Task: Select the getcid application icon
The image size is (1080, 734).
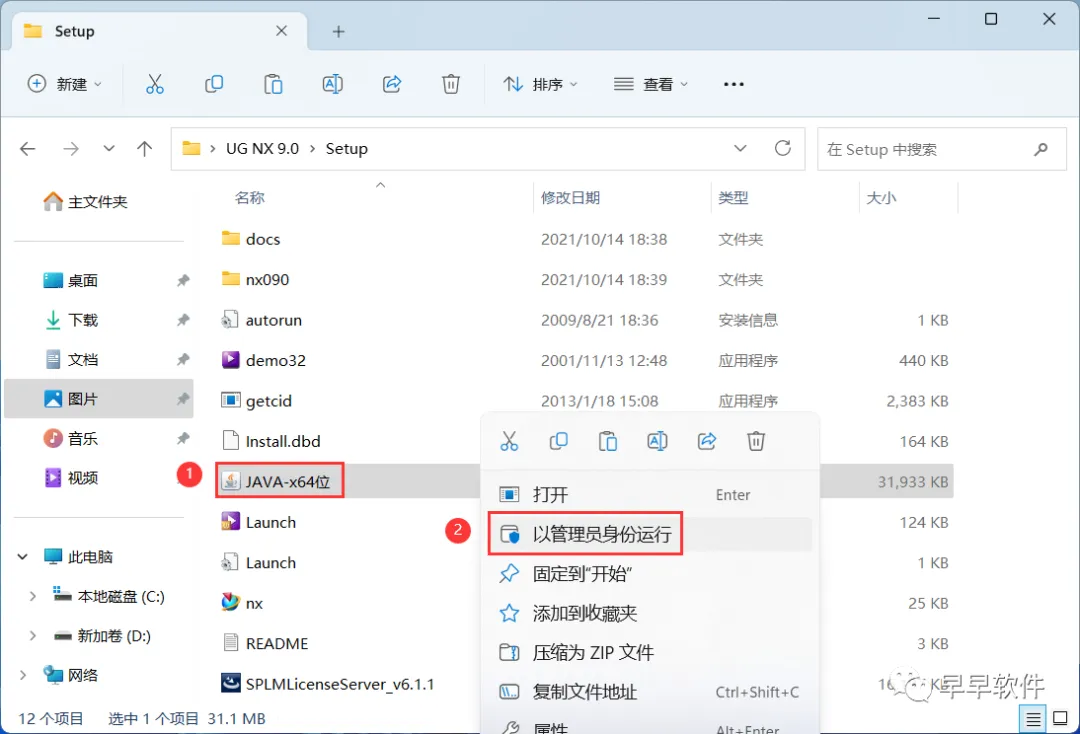Action: pos(230,400)
